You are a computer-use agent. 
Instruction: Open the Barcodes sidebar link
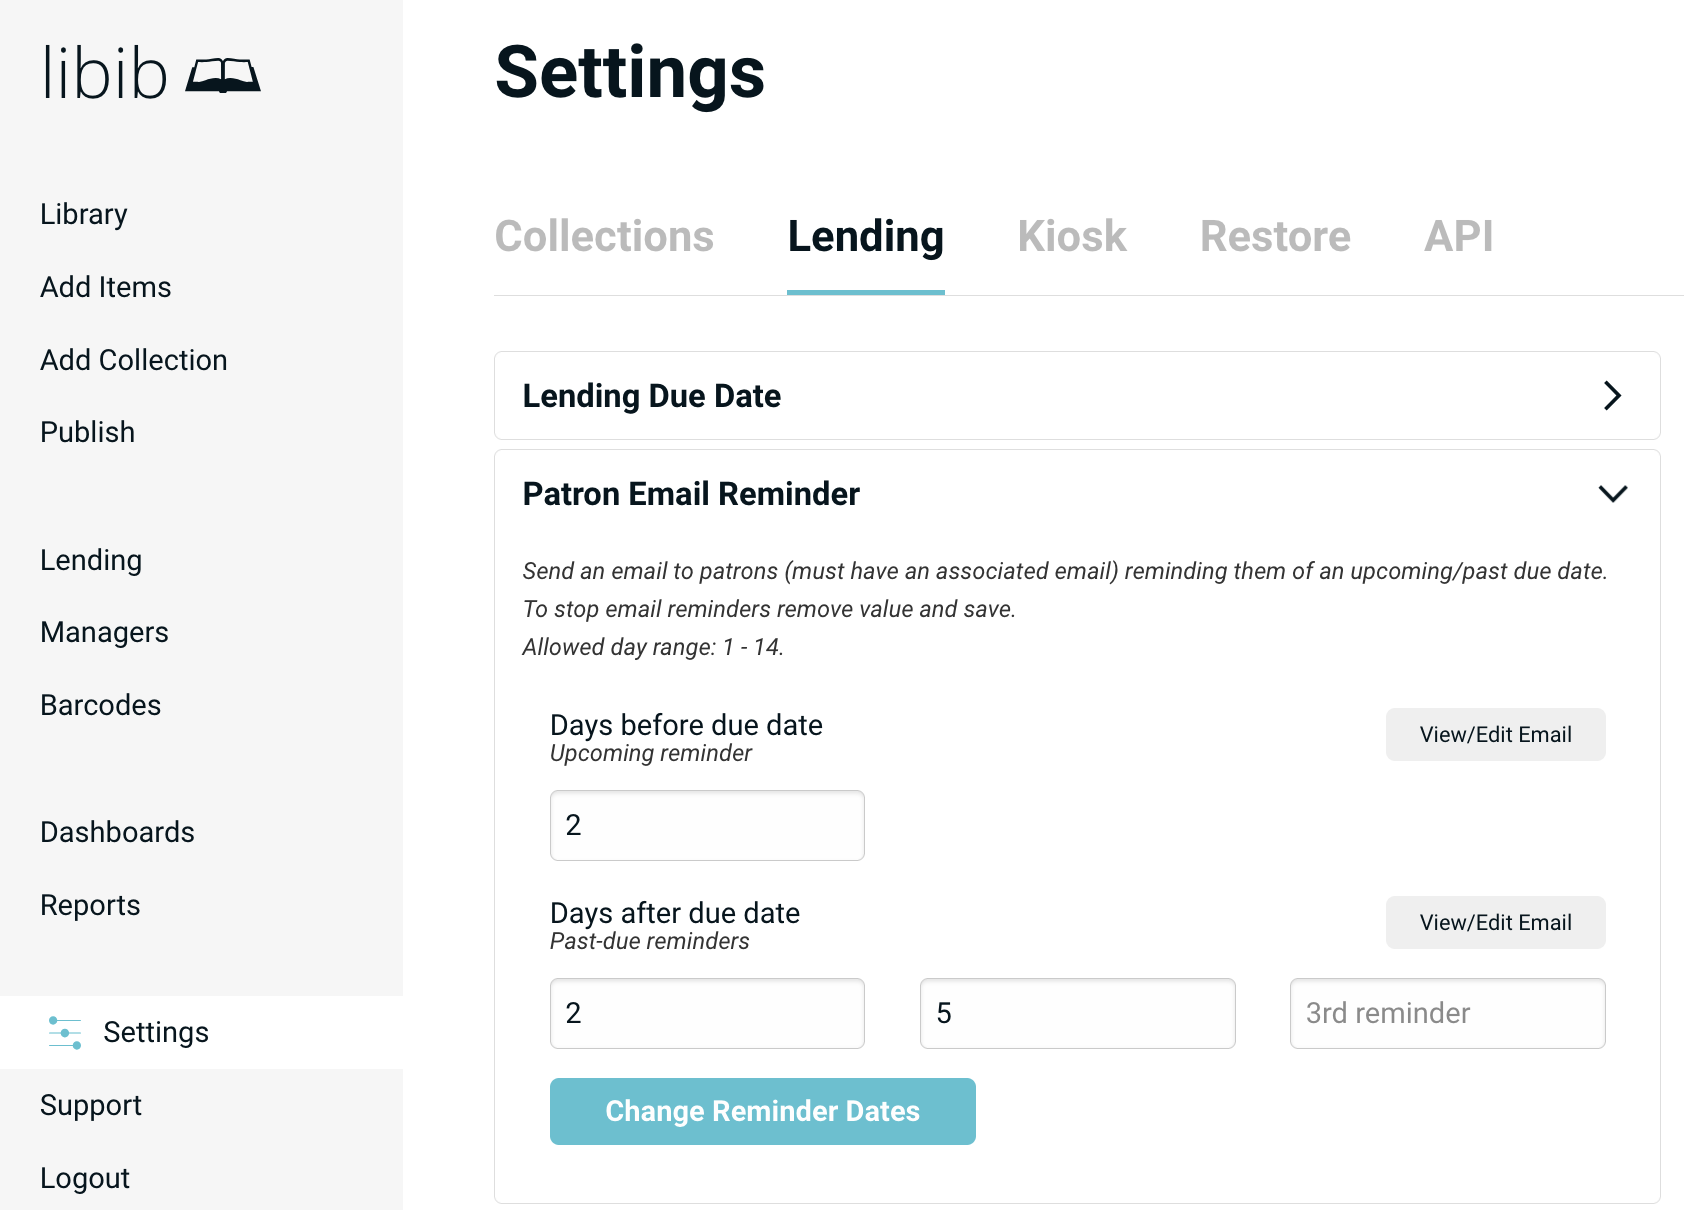tap(101, 705)
